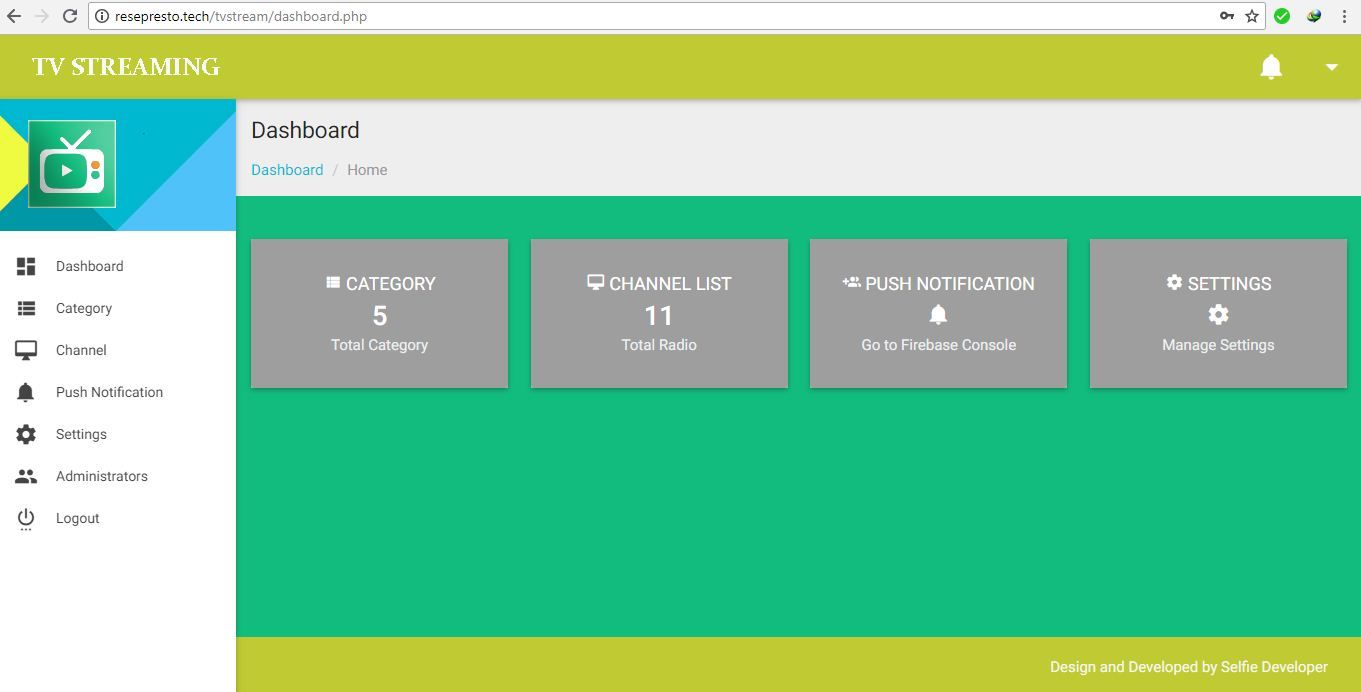Open Category from the sidebar menu
Screen dimensions: 1361x692
tap(84, 308)
